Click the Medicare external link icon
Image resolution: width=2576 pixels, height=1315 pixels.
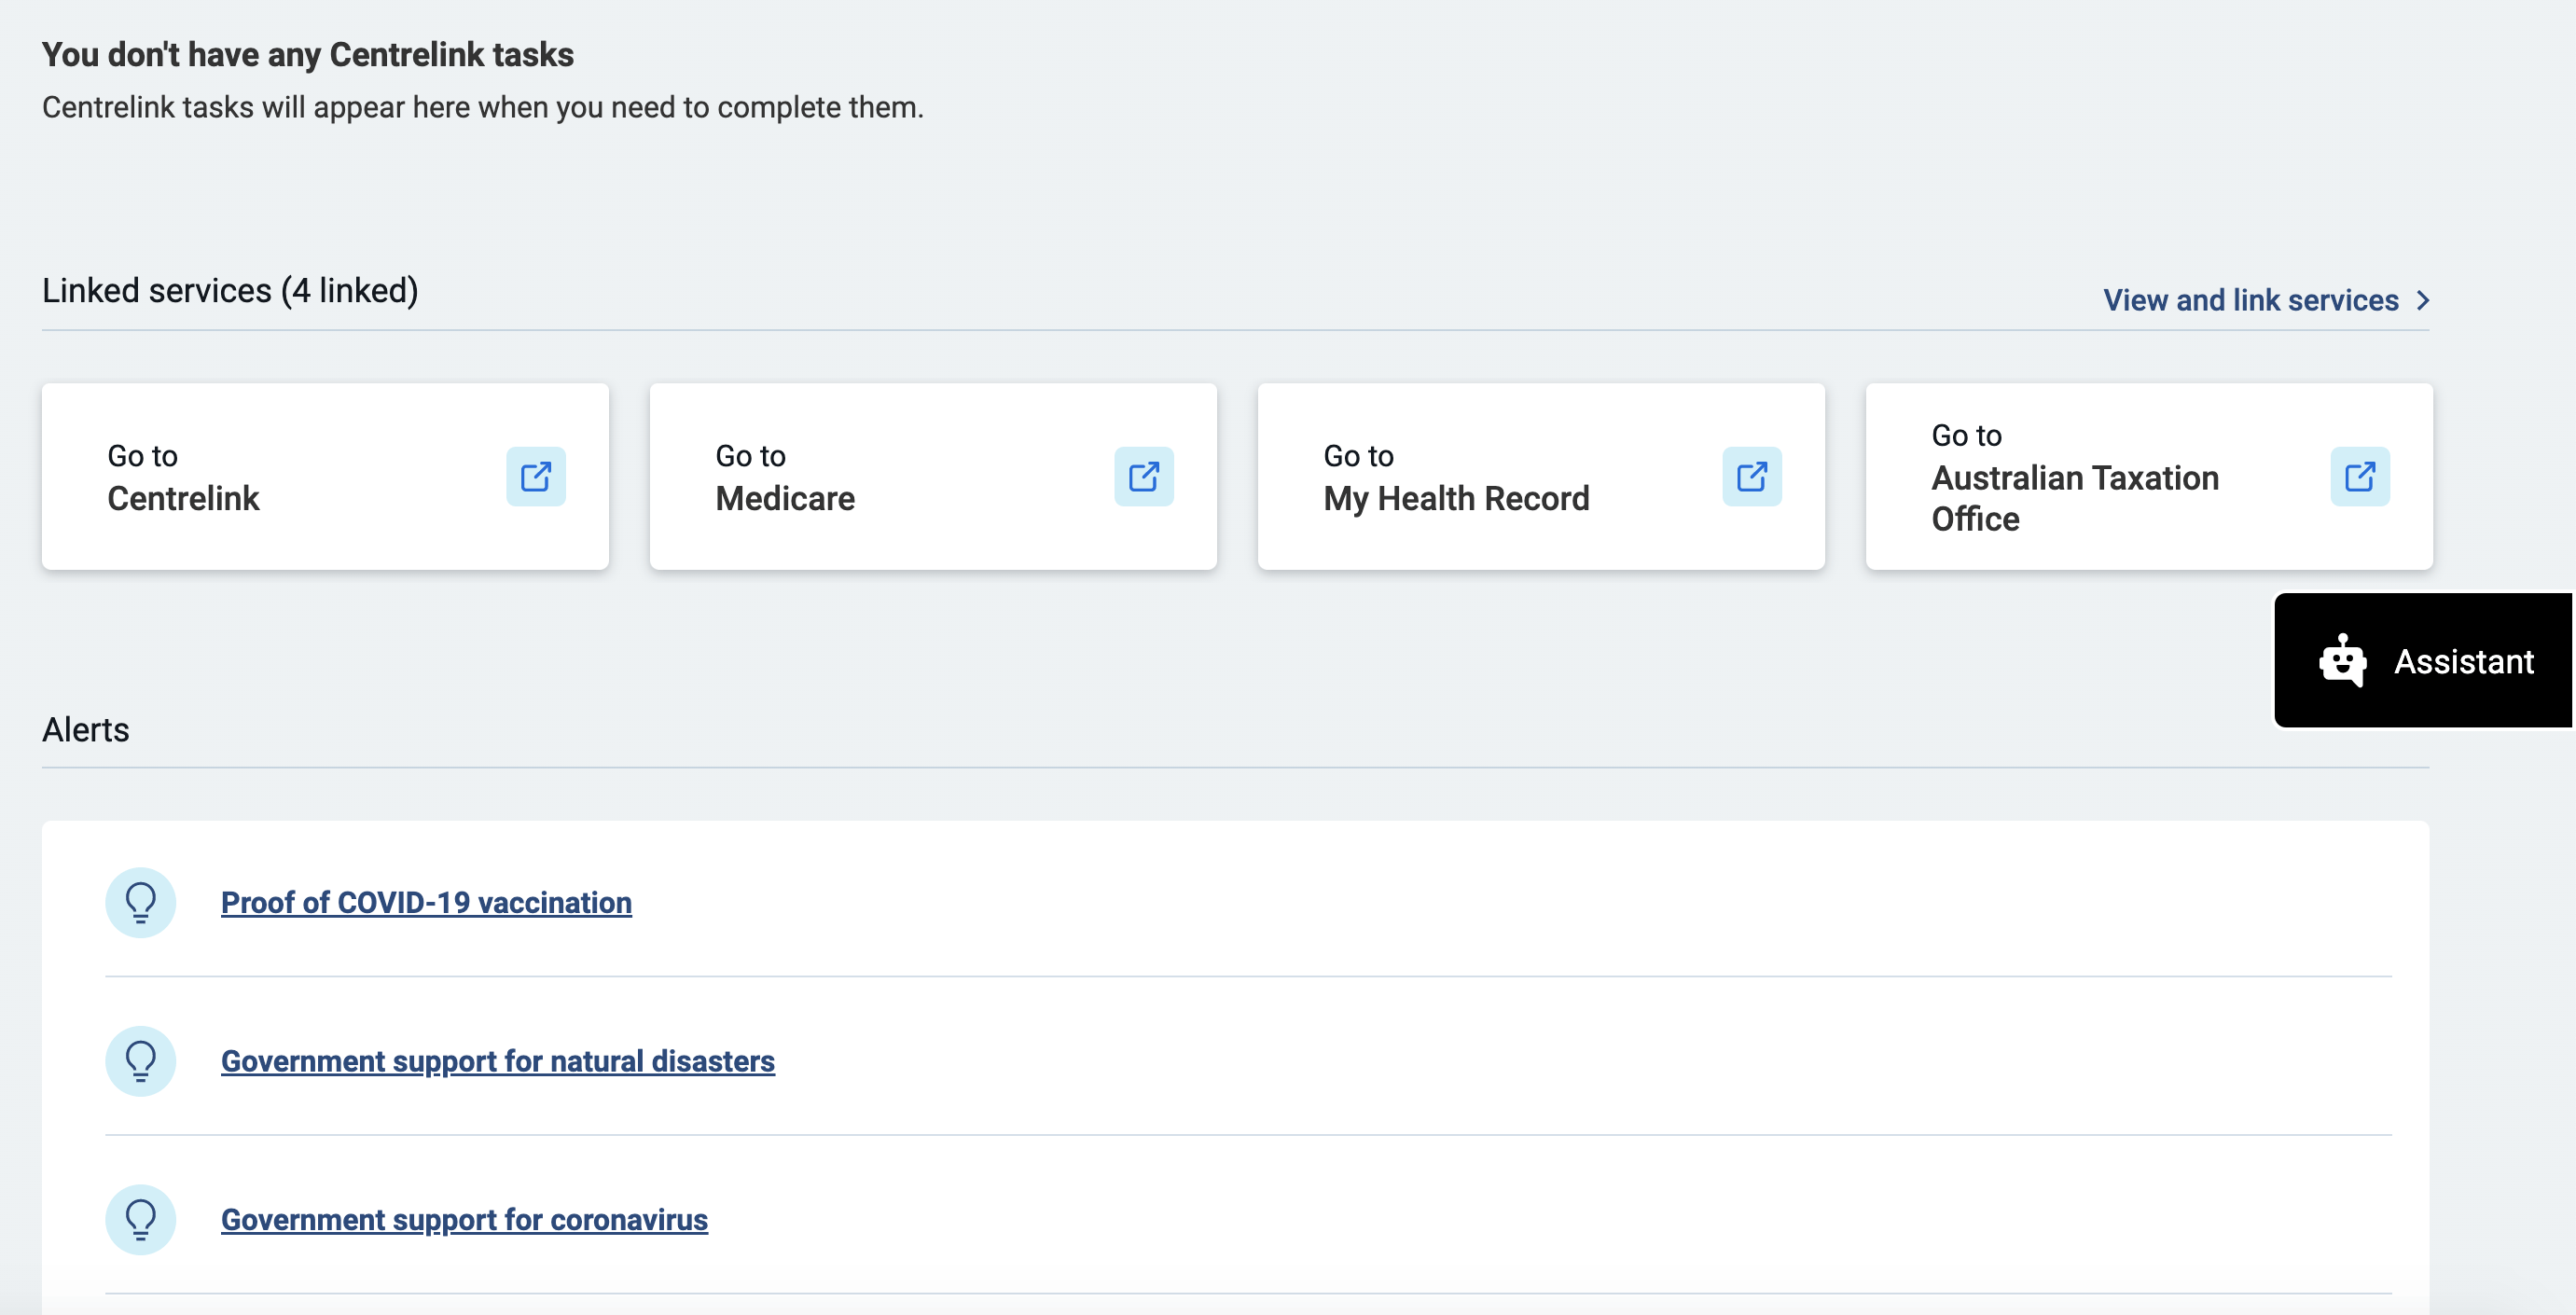pyautogui.click(x=1144, y=476)
